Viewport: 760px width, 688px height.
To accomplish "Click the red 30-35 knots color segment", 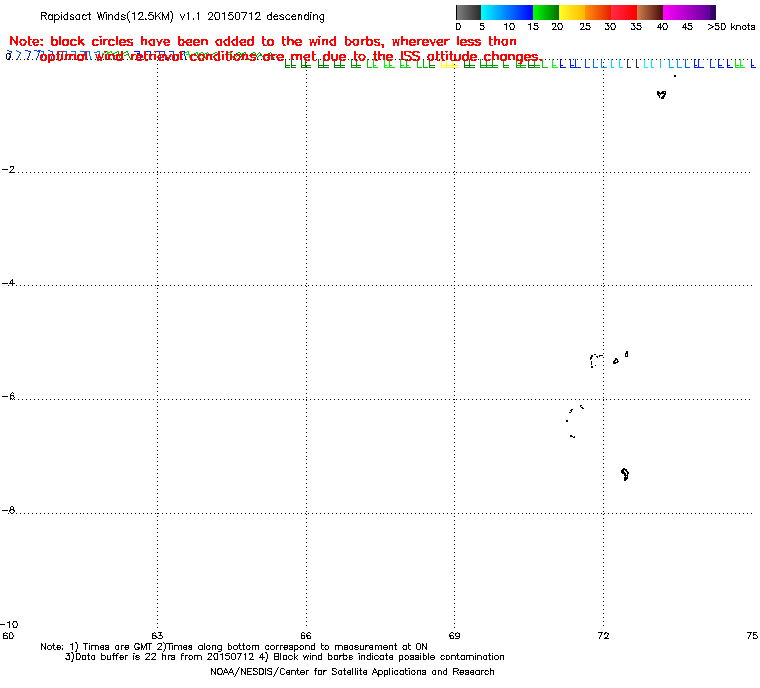I will click(624, 12).
